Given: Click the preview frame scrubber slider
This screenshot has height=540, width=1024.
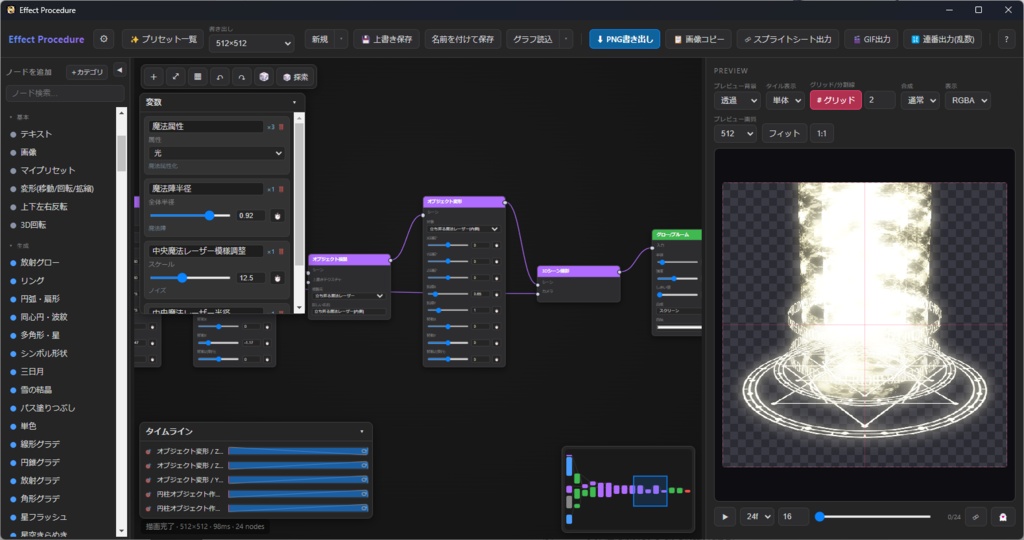Looking at the screenshot, I should click(x=872, y=516).
